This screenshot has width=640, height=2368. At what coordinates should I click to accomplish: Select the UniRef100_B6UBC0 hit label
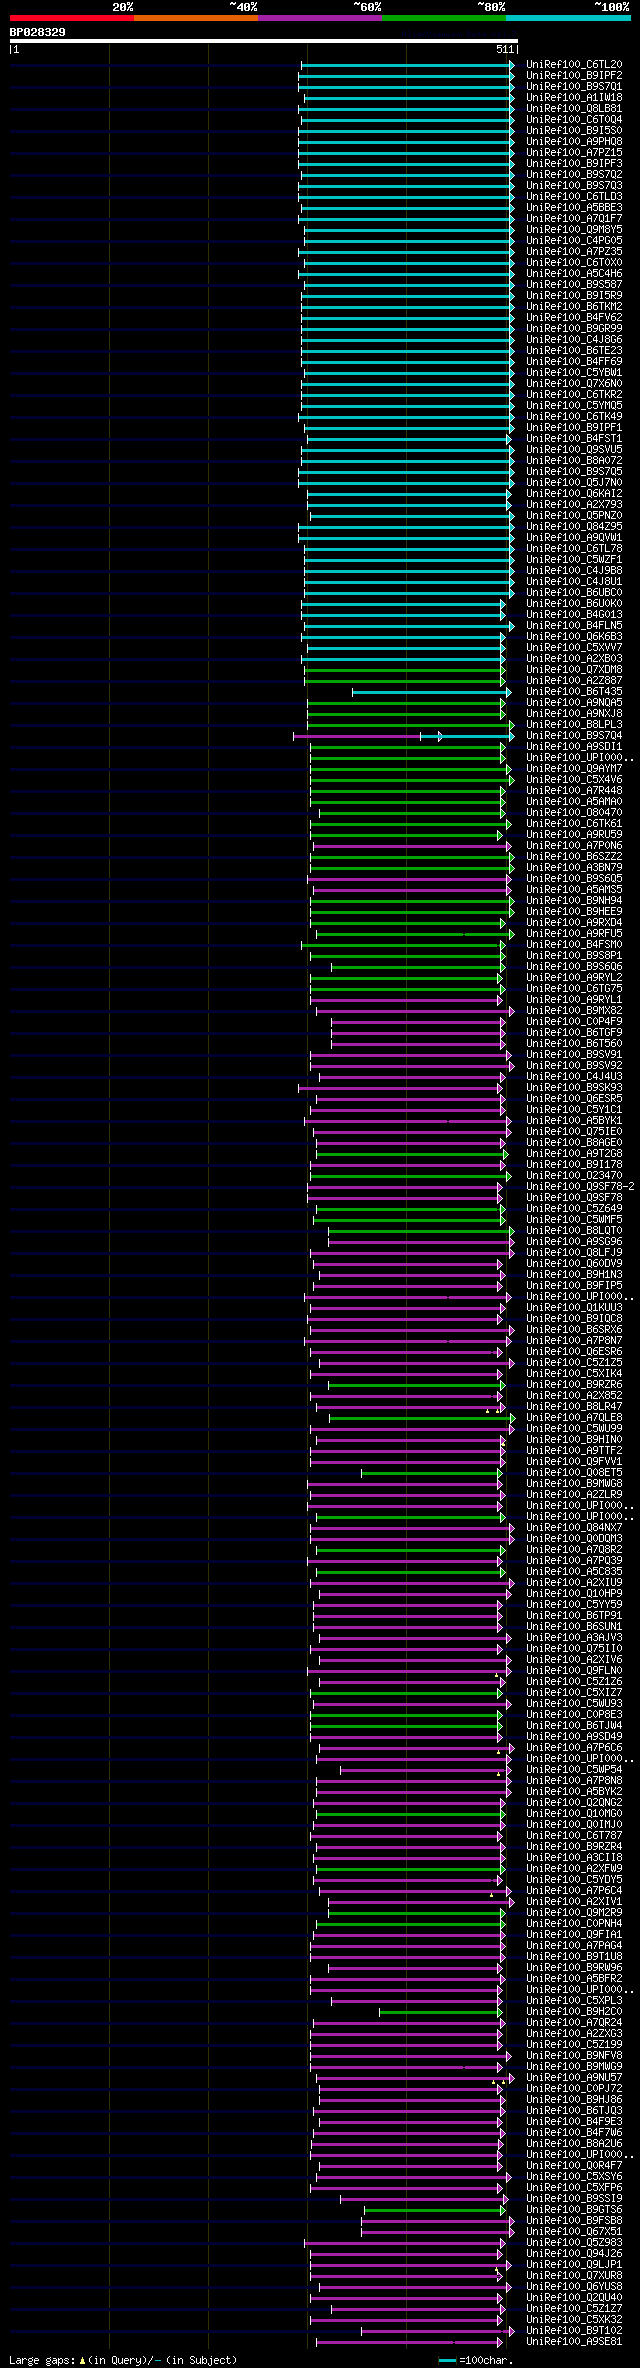pos(574,592)
